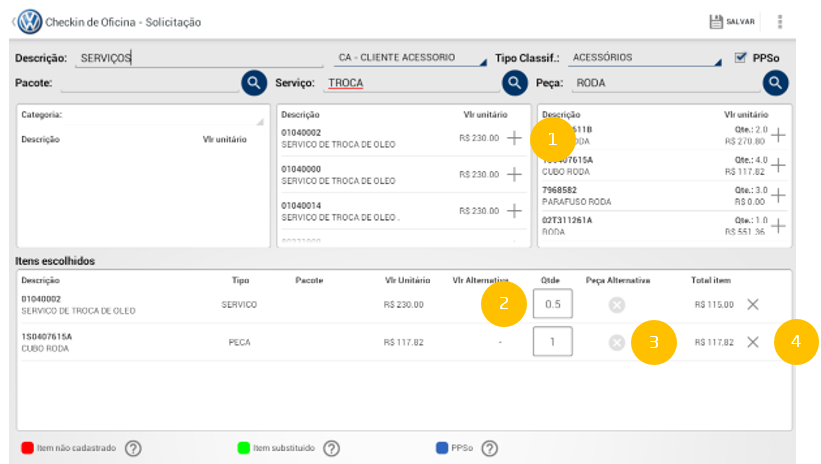Select service row 01040014 in list
Screen dimensions: 821x464
point(402,211)
